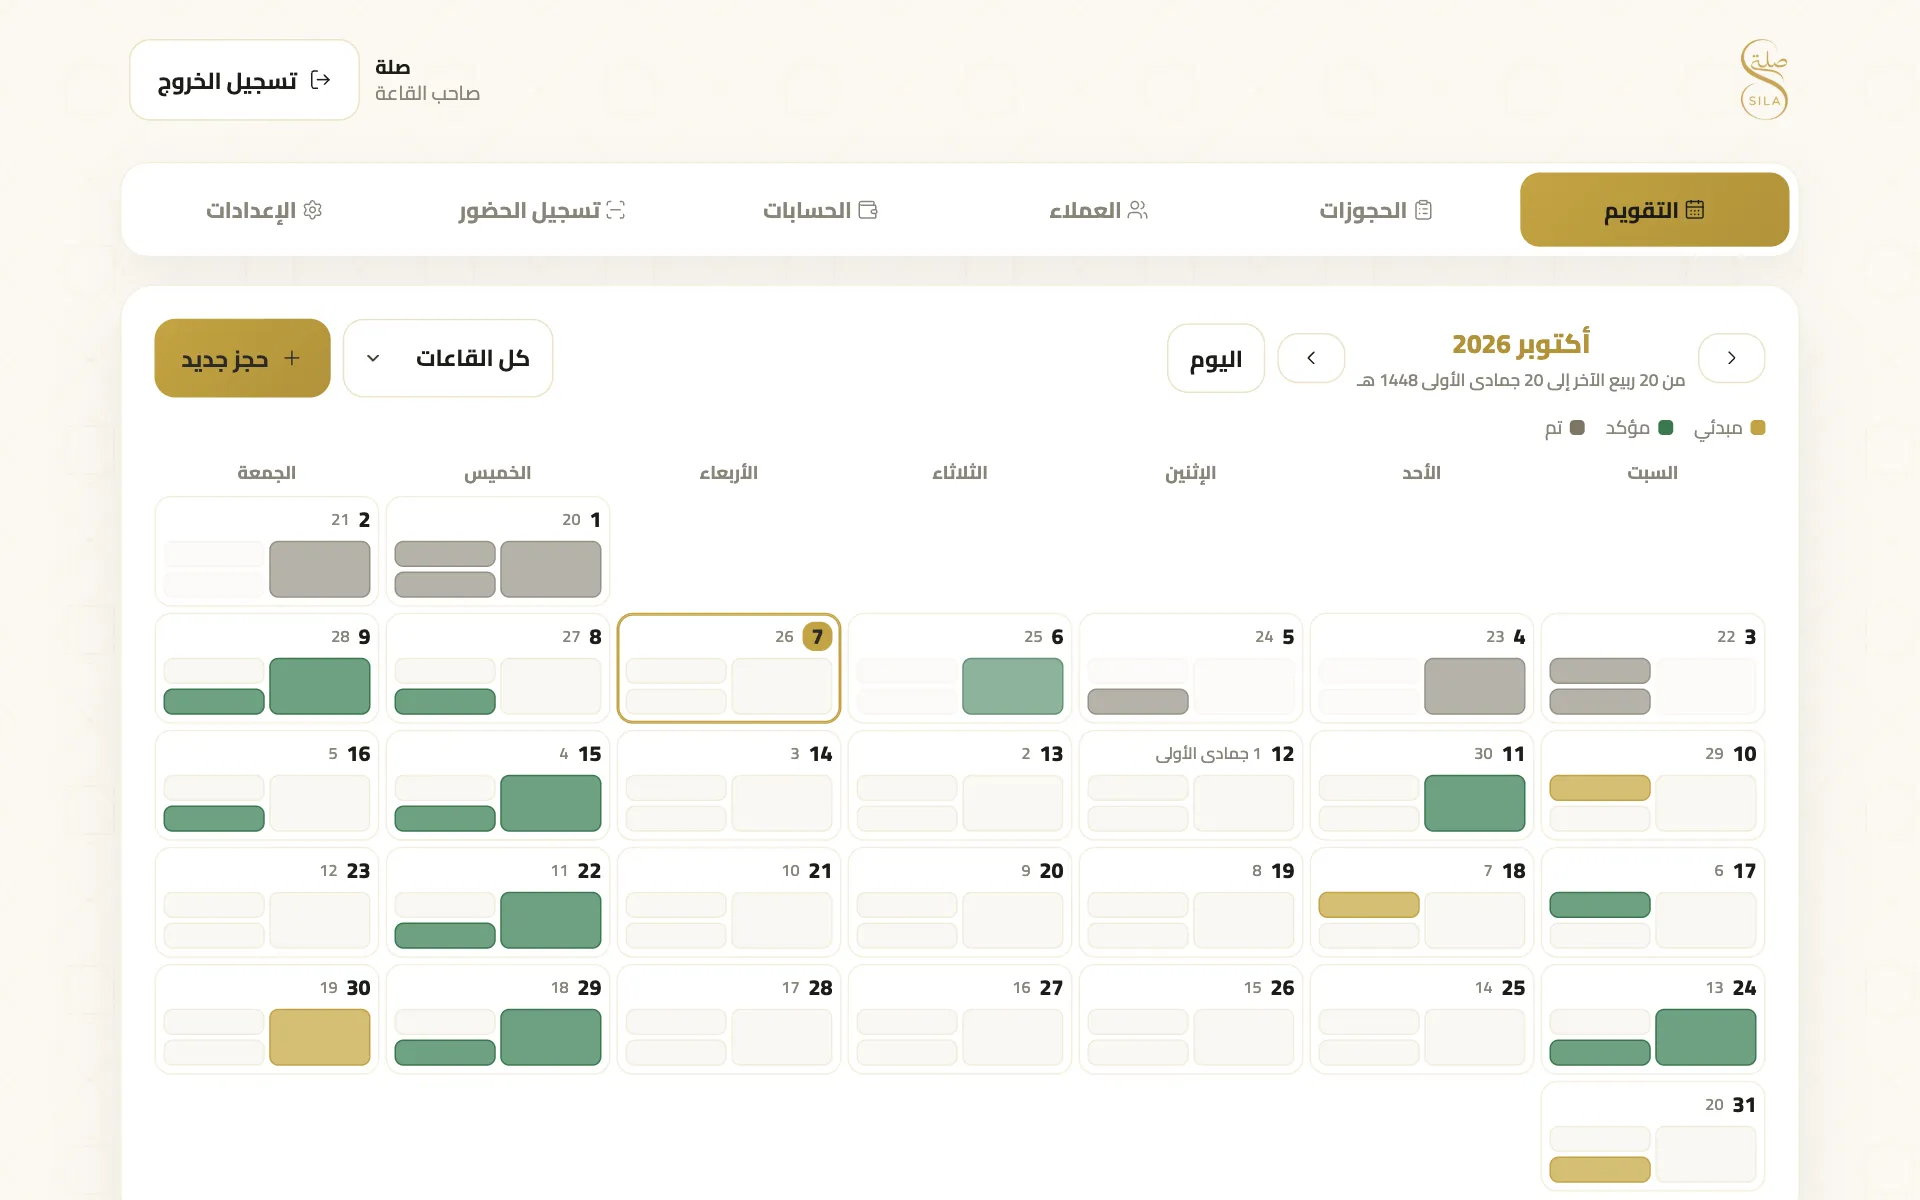This screenshot has height=1200, width=1920.
Task: Open the الإعدادات tab
Action: (264, 210)
